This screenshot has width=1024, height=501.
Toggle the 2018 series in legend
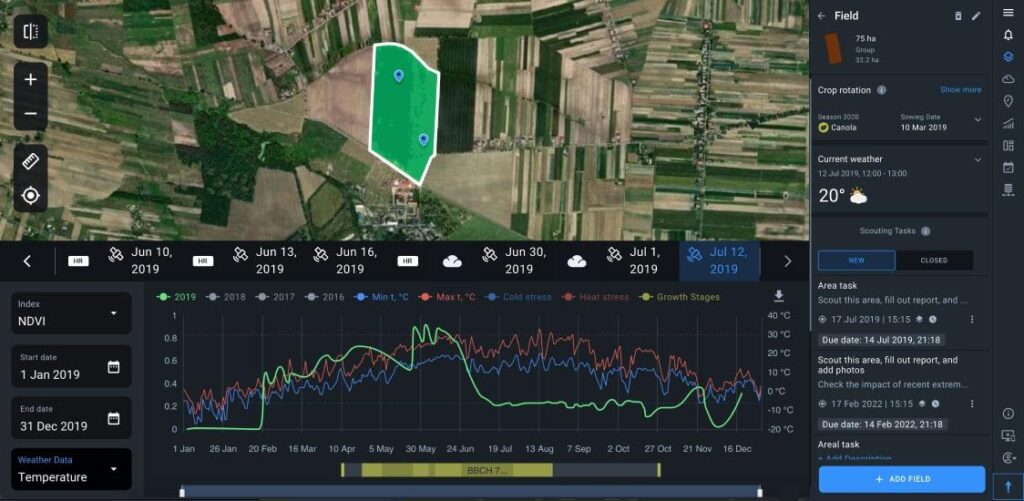coord(225,297)
